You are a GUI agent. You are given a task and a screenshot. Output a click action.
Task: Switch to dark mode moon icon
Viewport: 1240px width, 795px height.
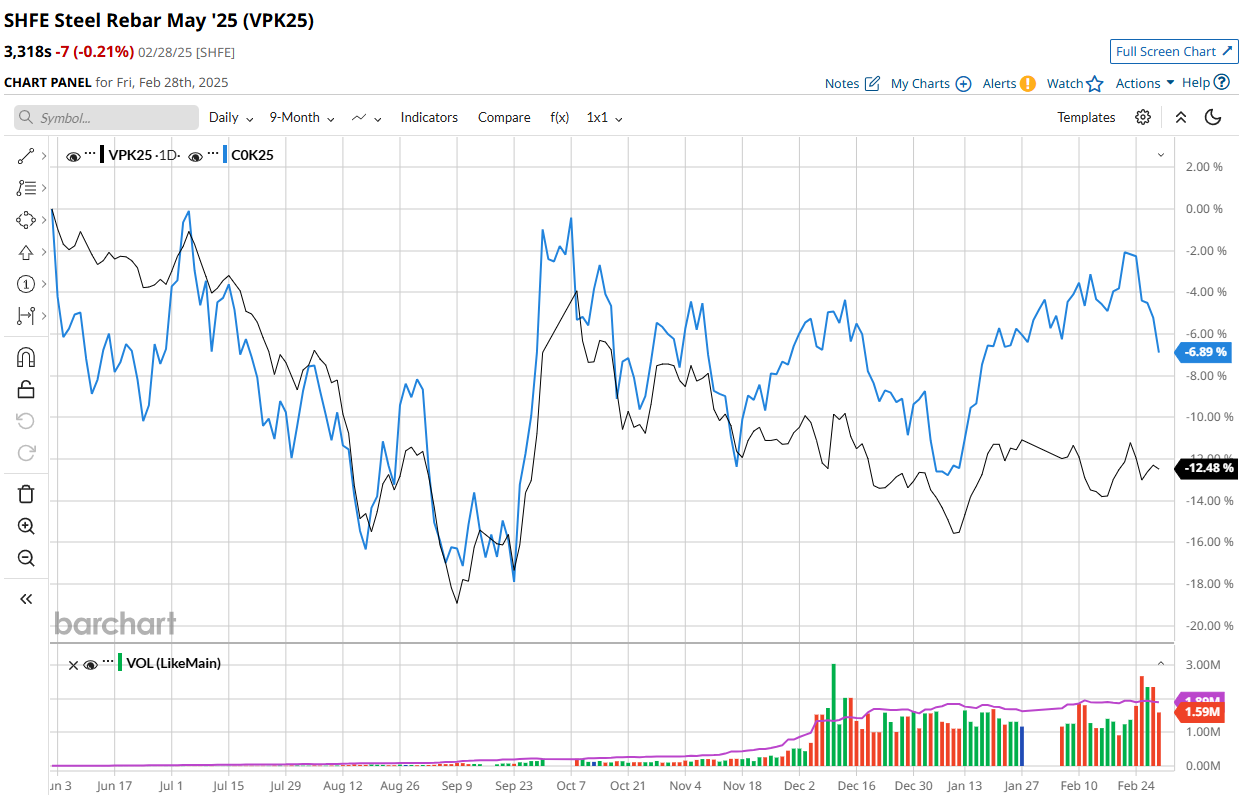click(1213, 118)
